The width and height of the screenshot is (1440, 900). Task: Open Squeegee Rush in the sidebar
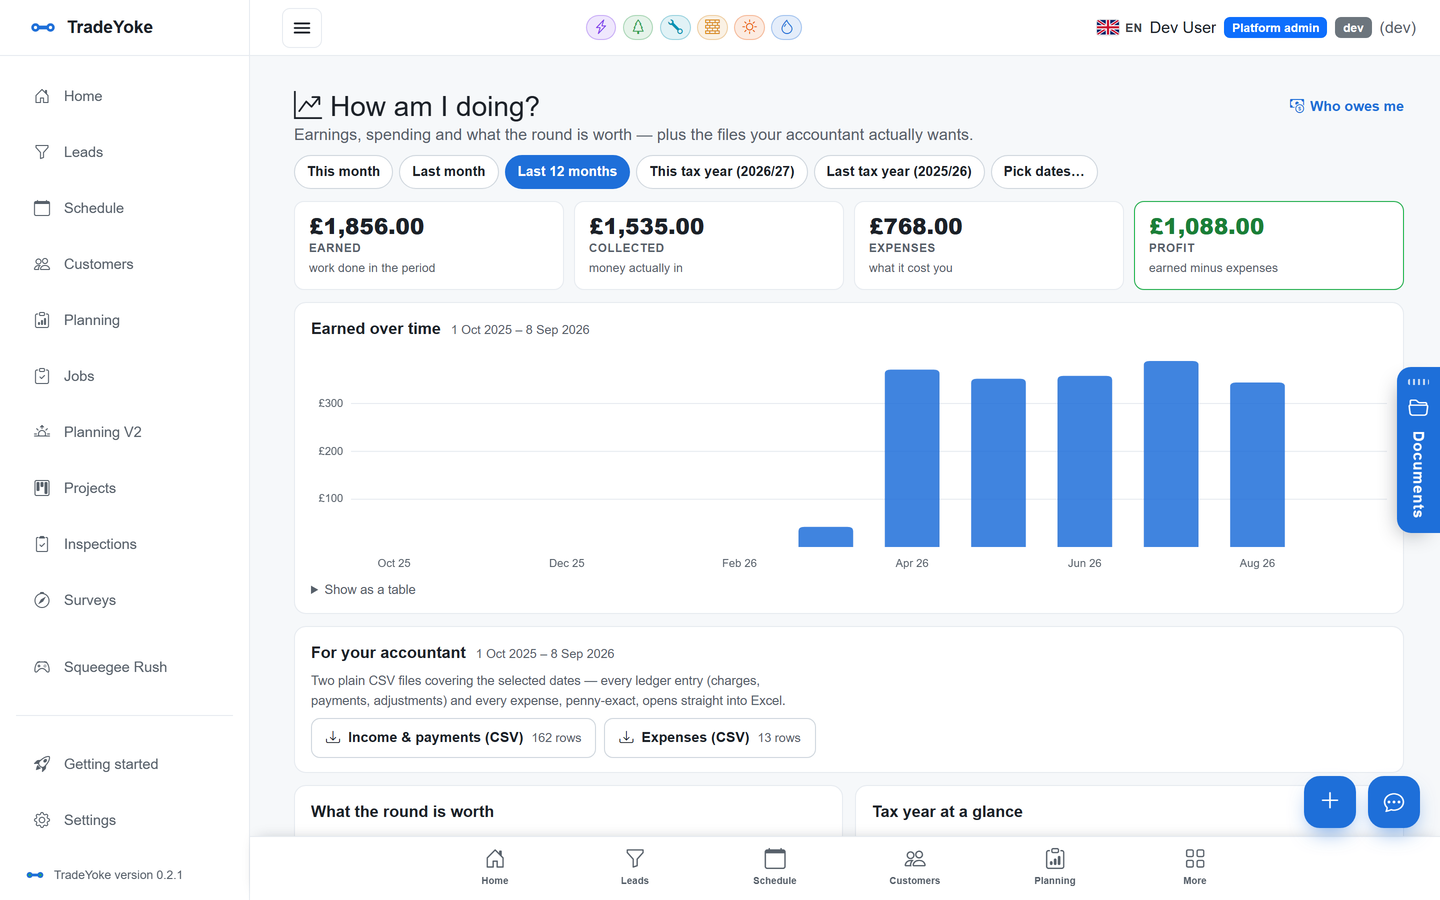coord(124,667)
